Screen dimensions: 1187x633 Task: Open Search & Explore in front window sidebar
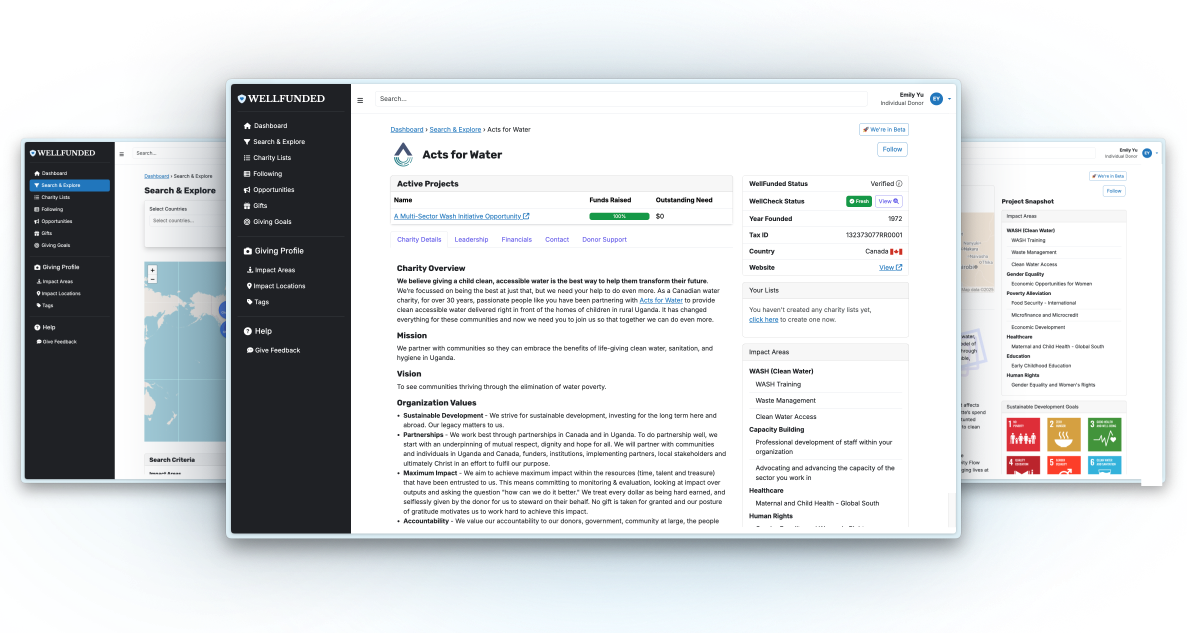point(274,142)
